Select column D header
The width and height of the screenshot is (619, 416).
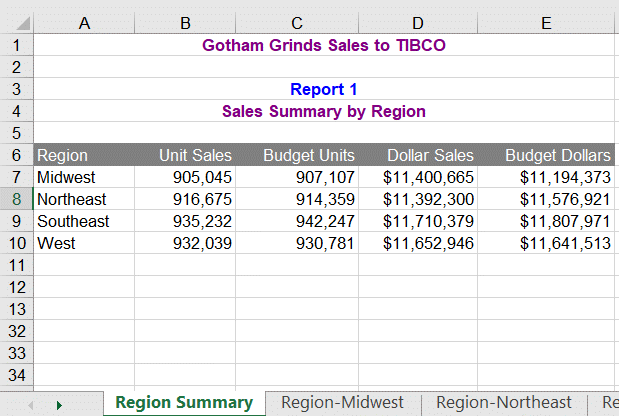pyautogui.click(x=416, y=23)
